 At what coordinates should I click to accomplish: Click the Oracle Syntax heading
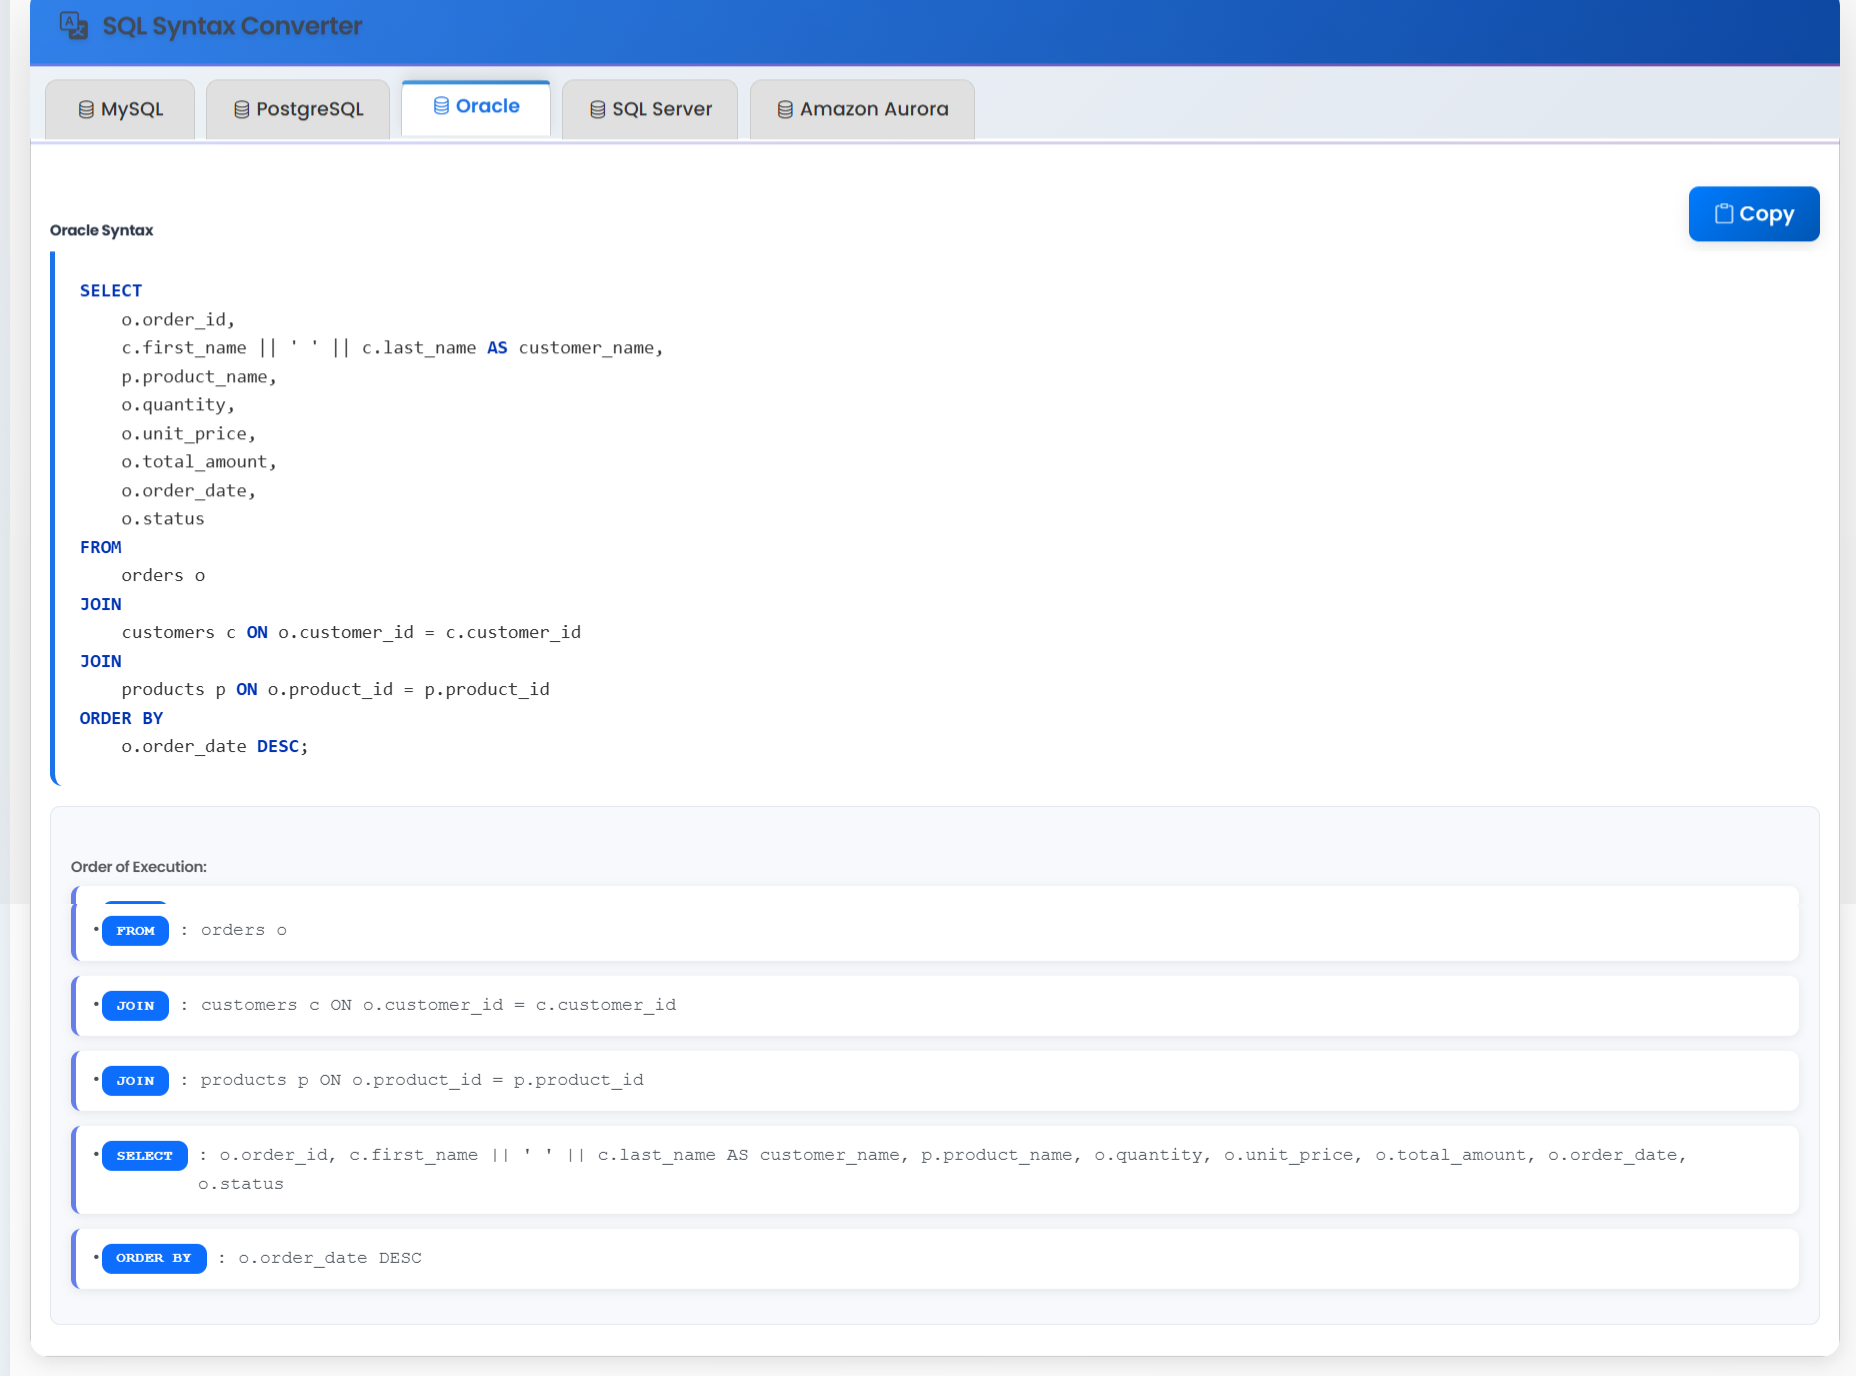[102, 230]
